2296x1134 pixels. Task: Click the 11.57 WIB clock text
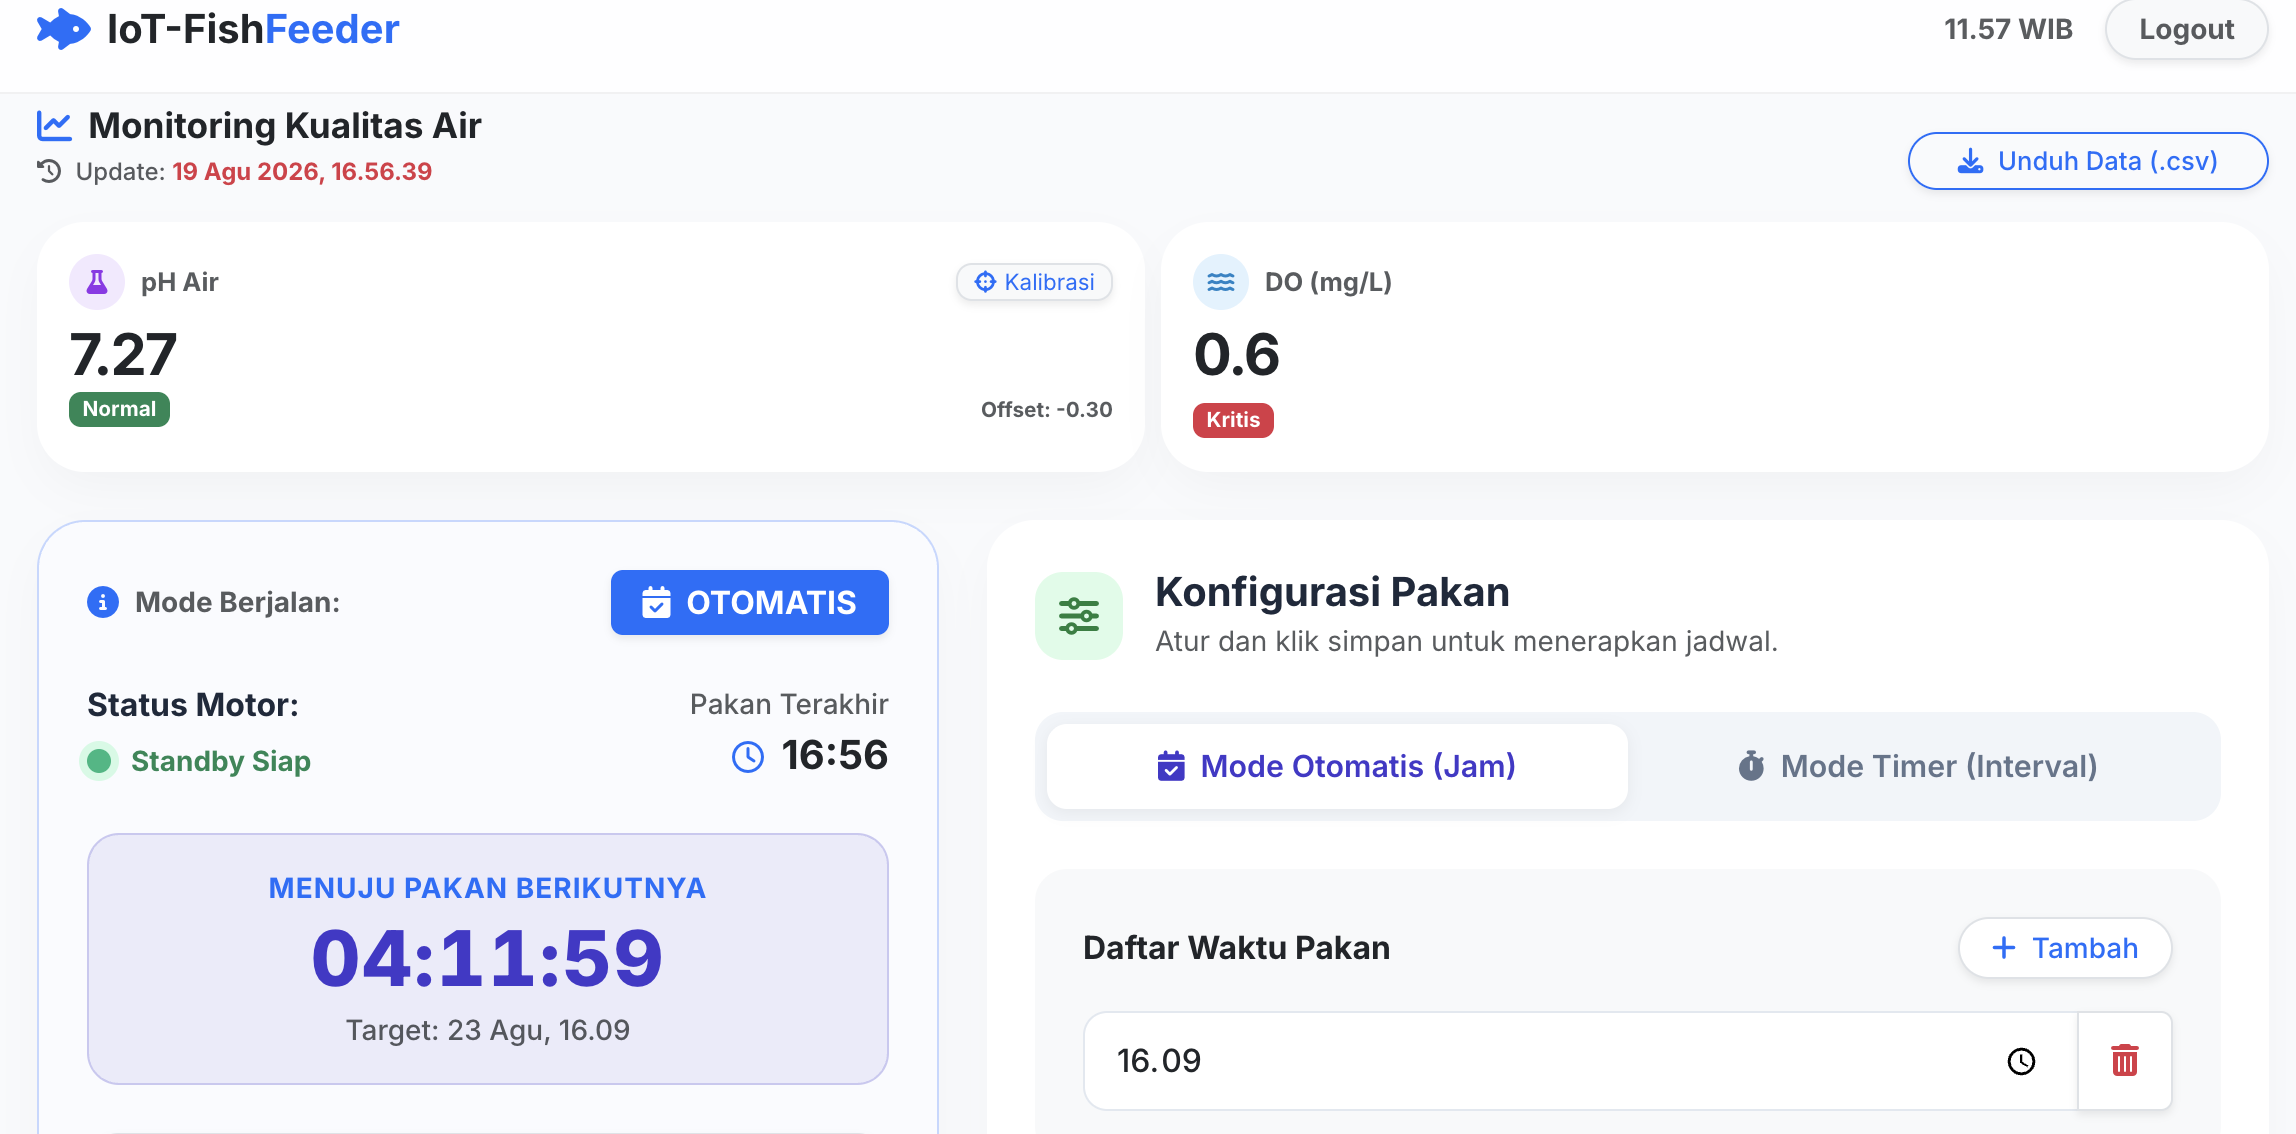2009,29
